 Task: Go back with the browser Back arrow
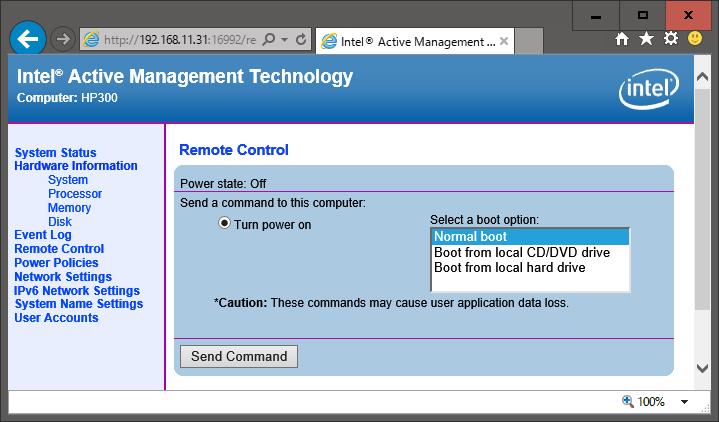pyautogui.click(x=28, y=39)
